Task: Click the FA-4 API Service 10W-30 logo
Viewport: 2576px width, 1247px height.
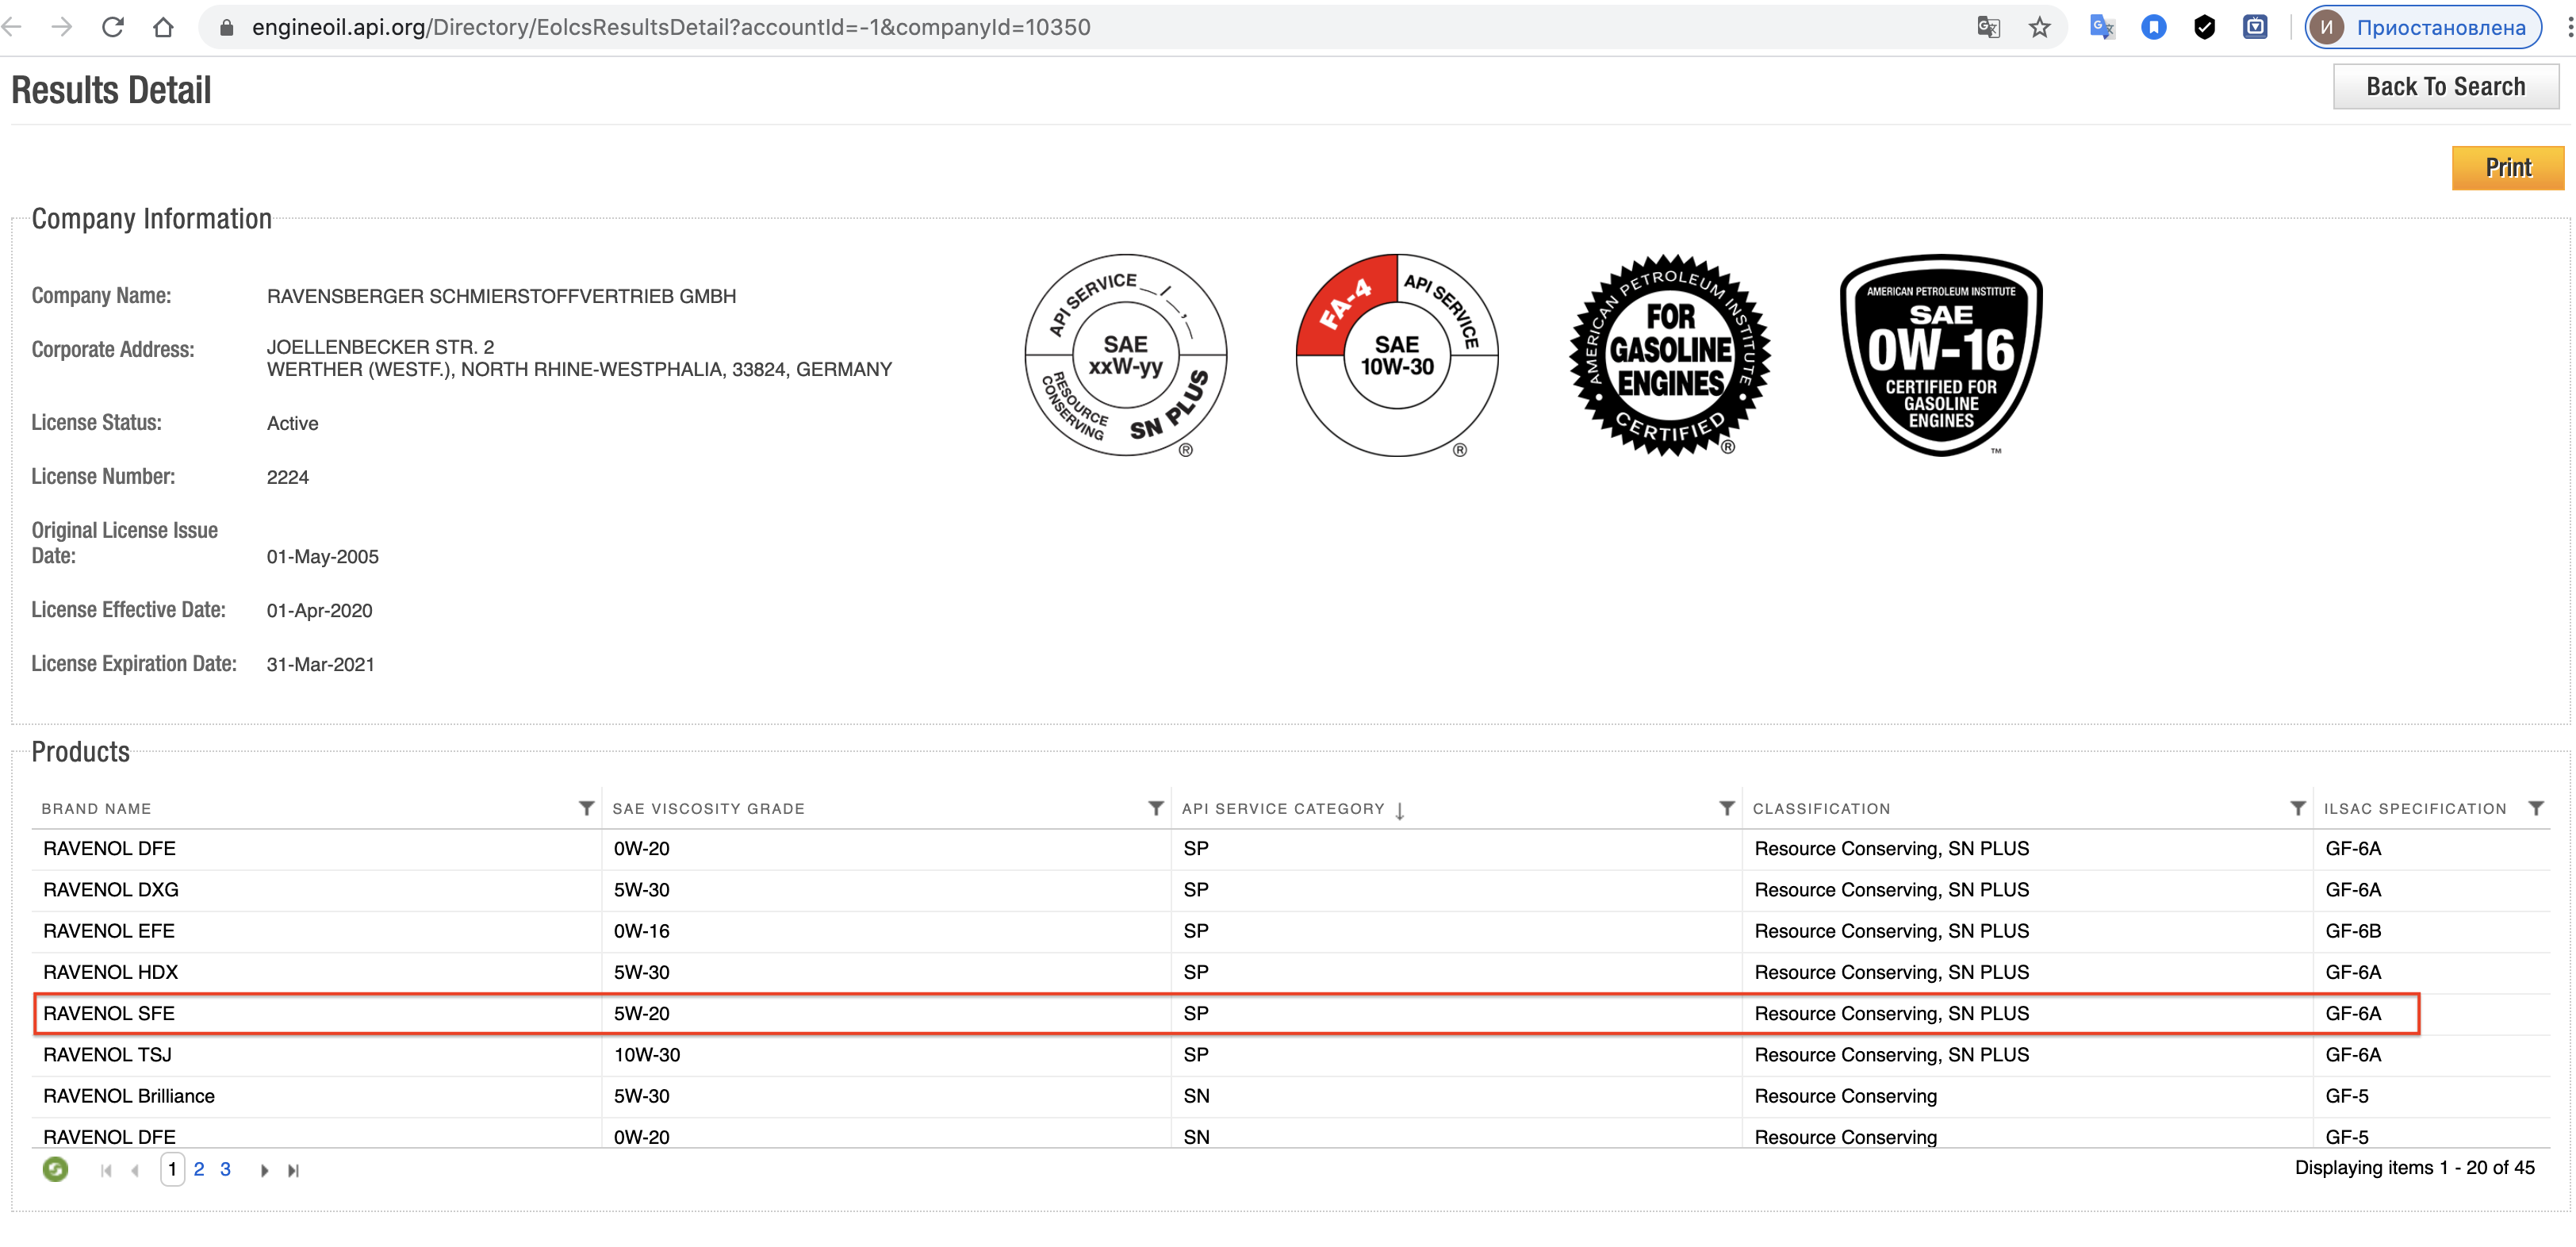Action: [1397, 355]
